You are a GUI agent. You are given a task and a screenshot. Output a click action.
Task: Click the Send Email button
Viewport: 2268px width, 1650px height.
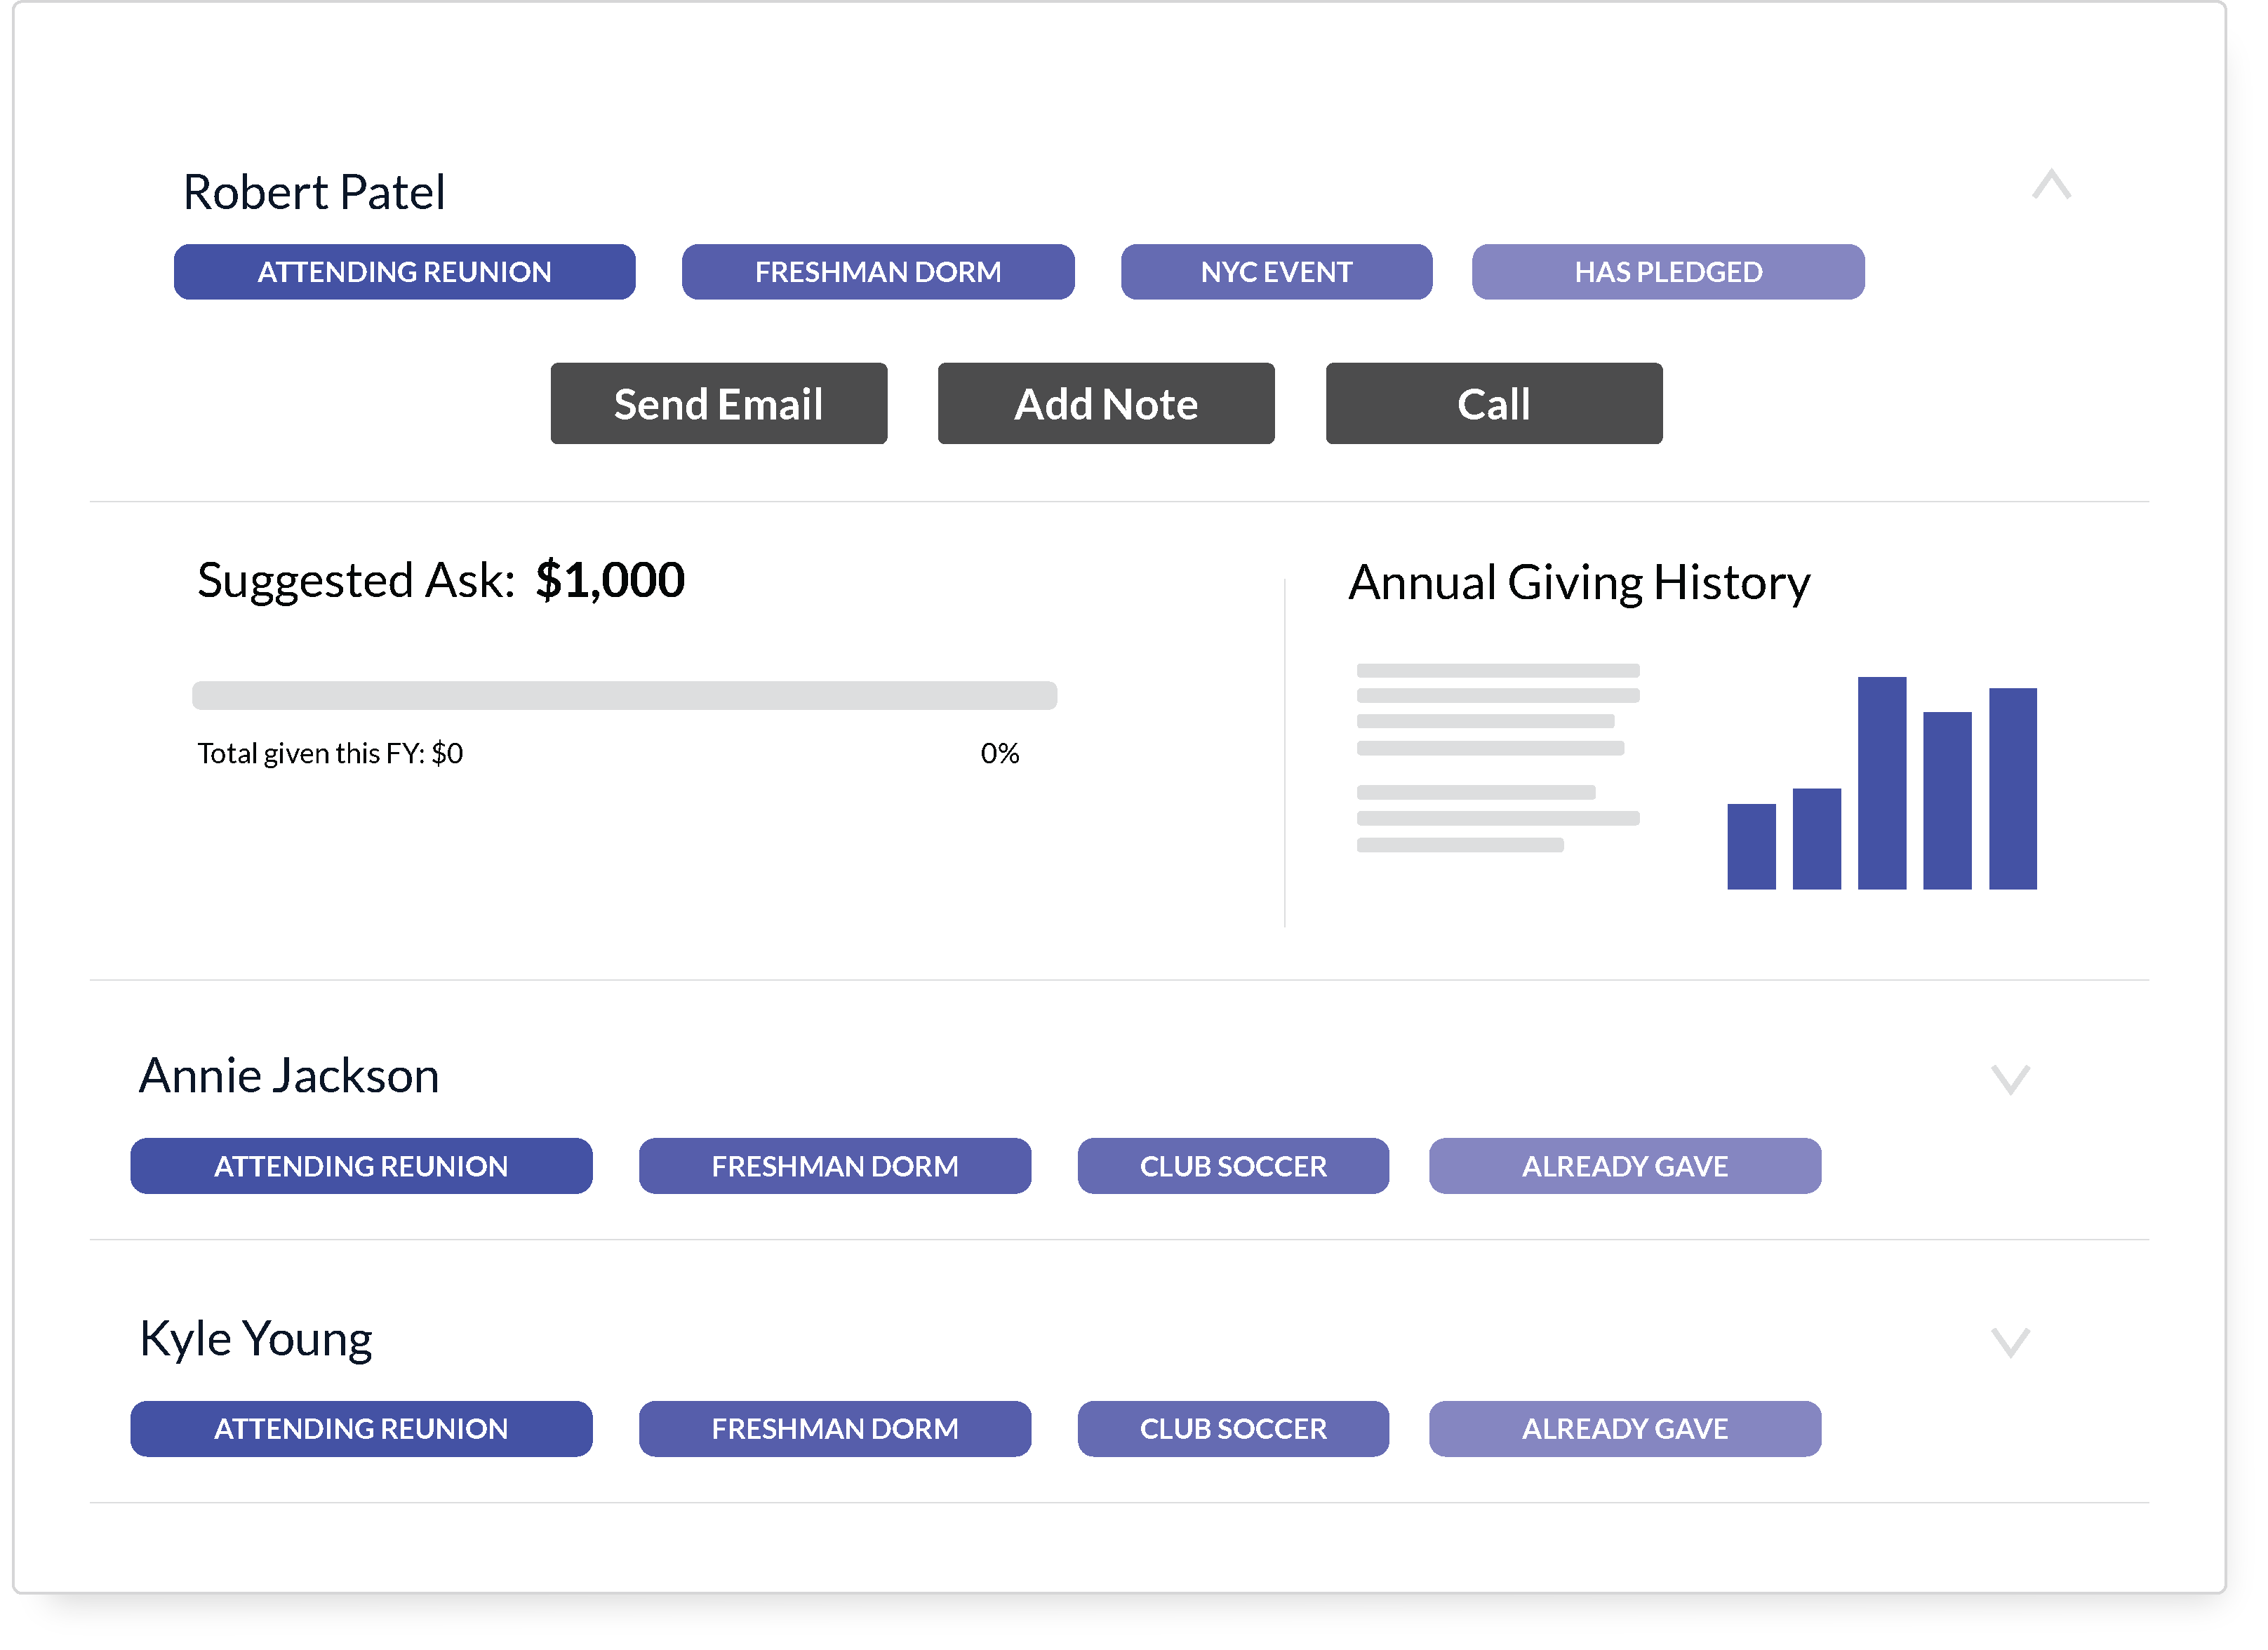719,404
